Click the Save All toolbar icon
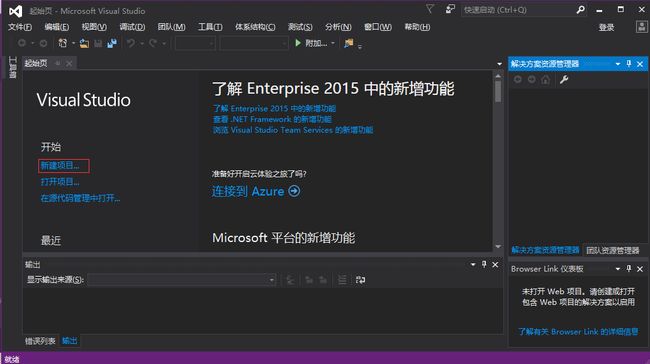Viewport: 650px width, 364px height. (112, 43)
